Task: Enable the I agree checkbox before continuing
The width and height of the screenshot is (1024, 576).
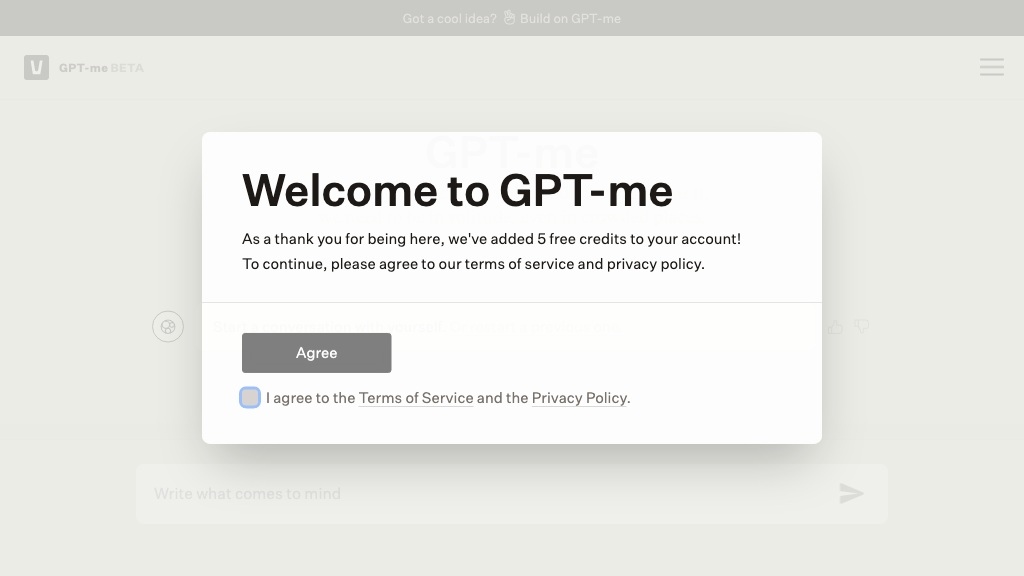Action: [250, 397]
